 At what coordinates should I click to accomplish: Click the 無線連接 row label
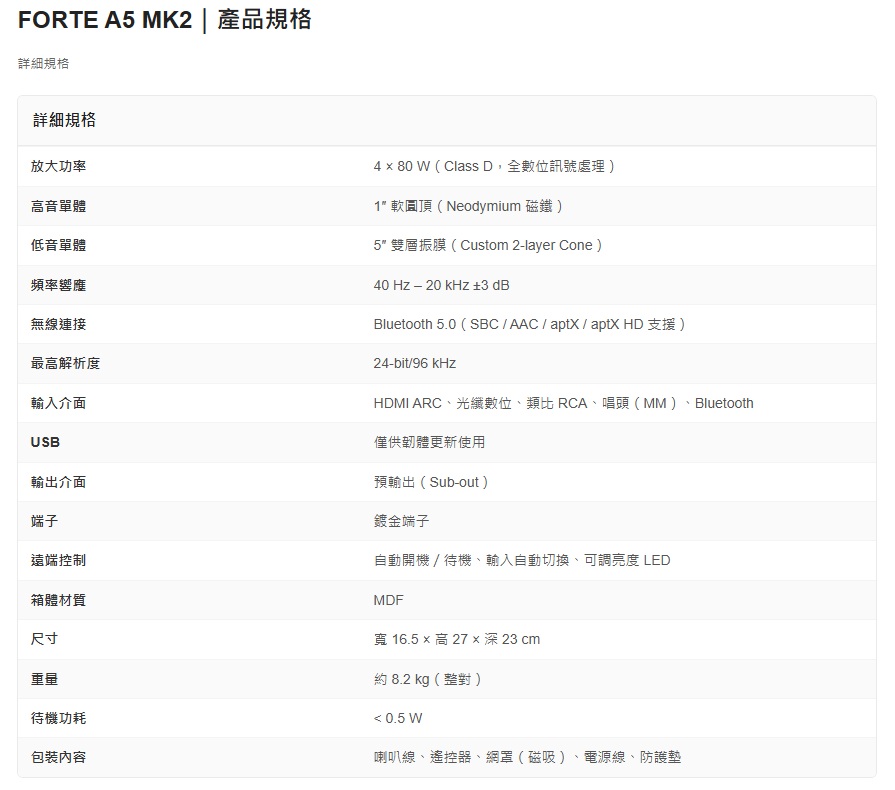coord(58,324)
